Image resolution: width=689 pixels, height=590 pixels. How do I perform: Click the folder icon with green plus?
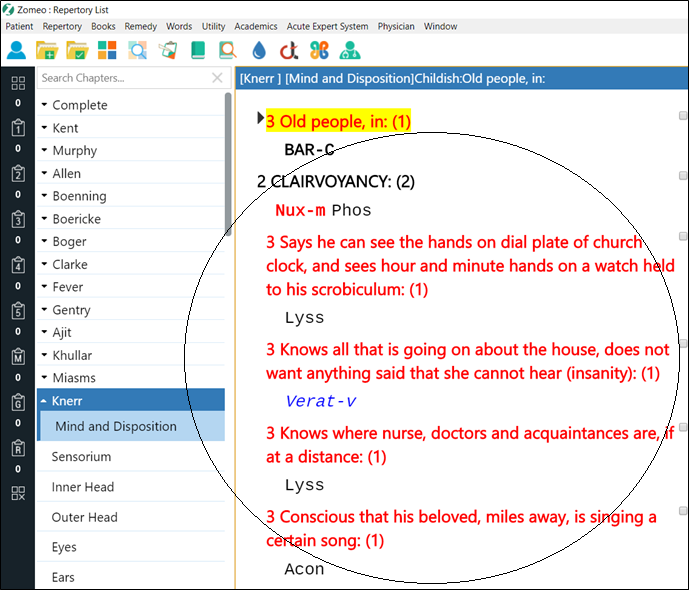click(47, 50)
